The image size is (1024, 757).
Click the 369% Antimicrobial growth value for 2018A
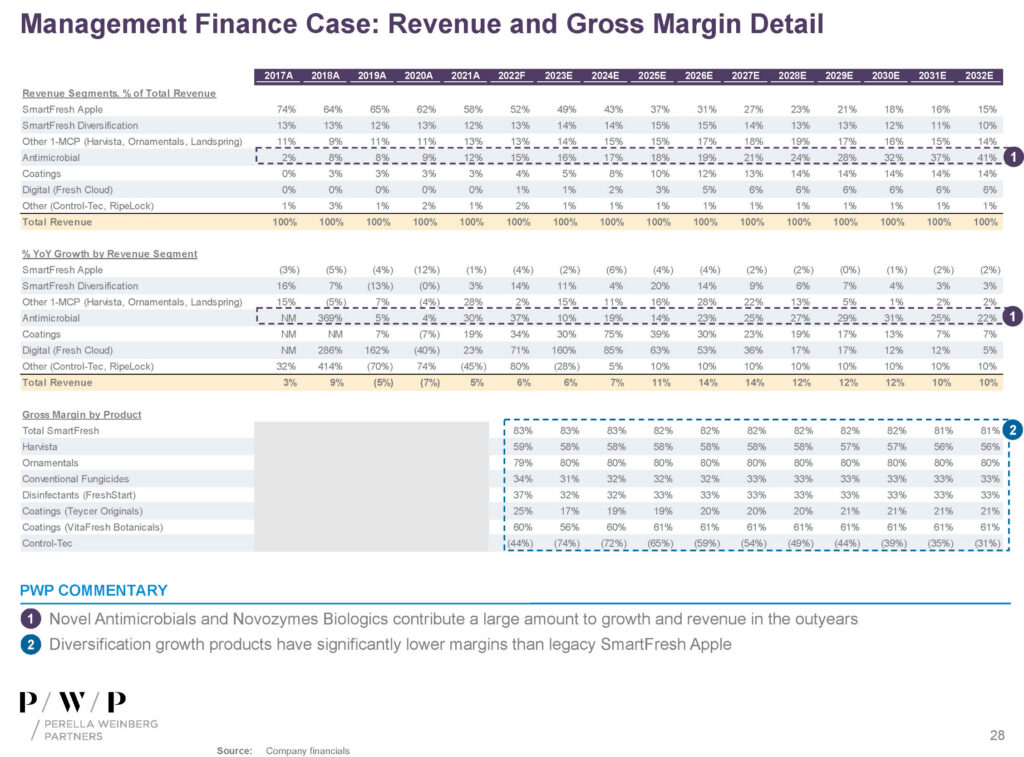[x=330, y=319]
